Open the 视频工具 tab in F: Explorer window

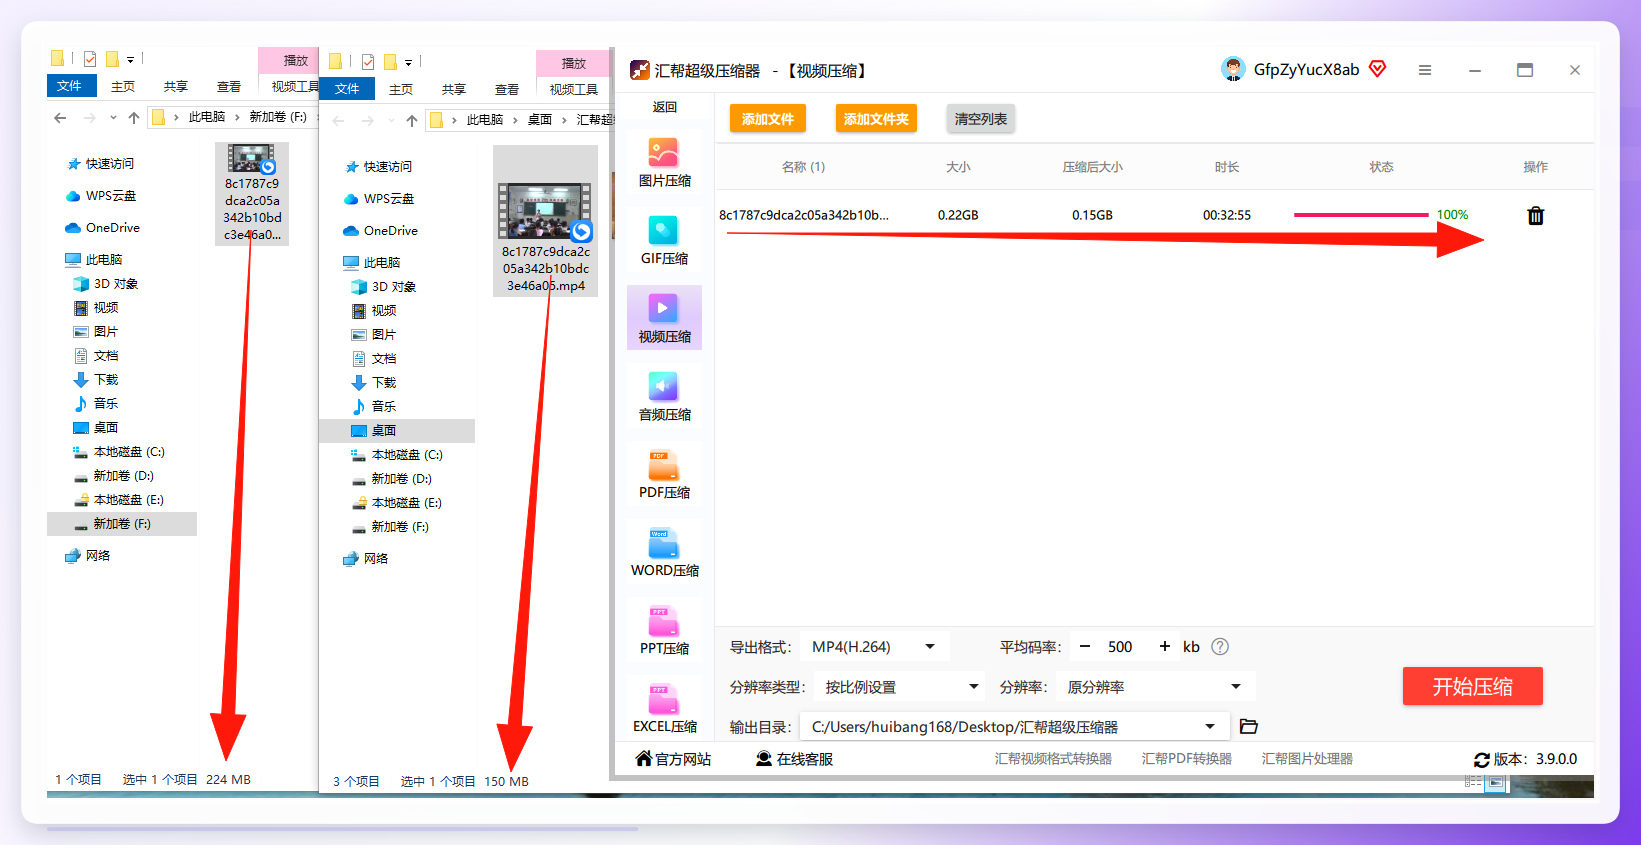(x=295, y=87)
